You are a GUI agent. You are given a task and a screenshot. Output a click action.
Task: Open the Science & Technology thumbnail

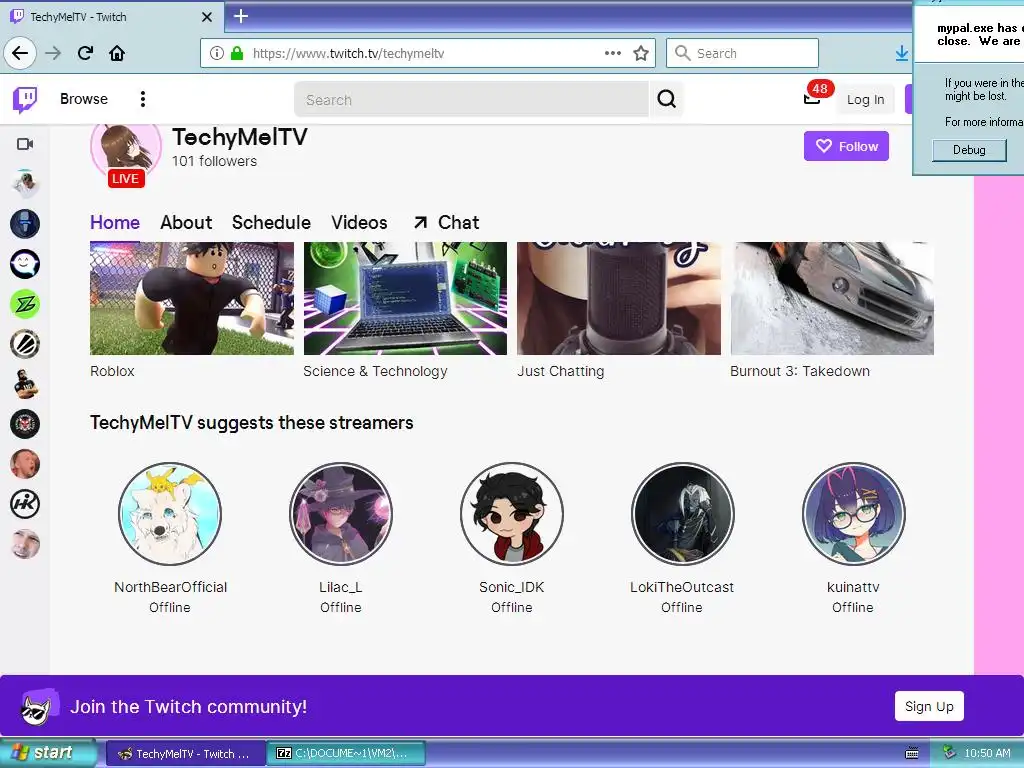(405, 298)
